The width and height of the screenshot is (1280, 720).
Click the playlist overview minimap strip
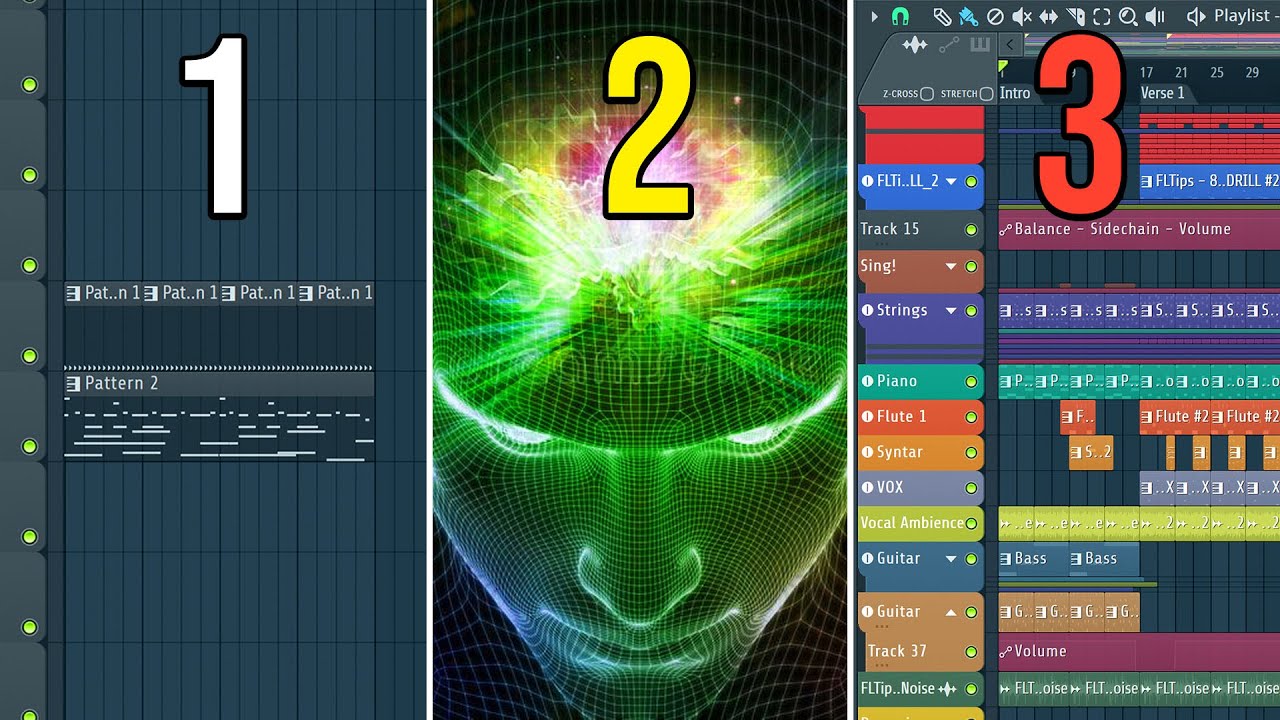click(1150, 44)
